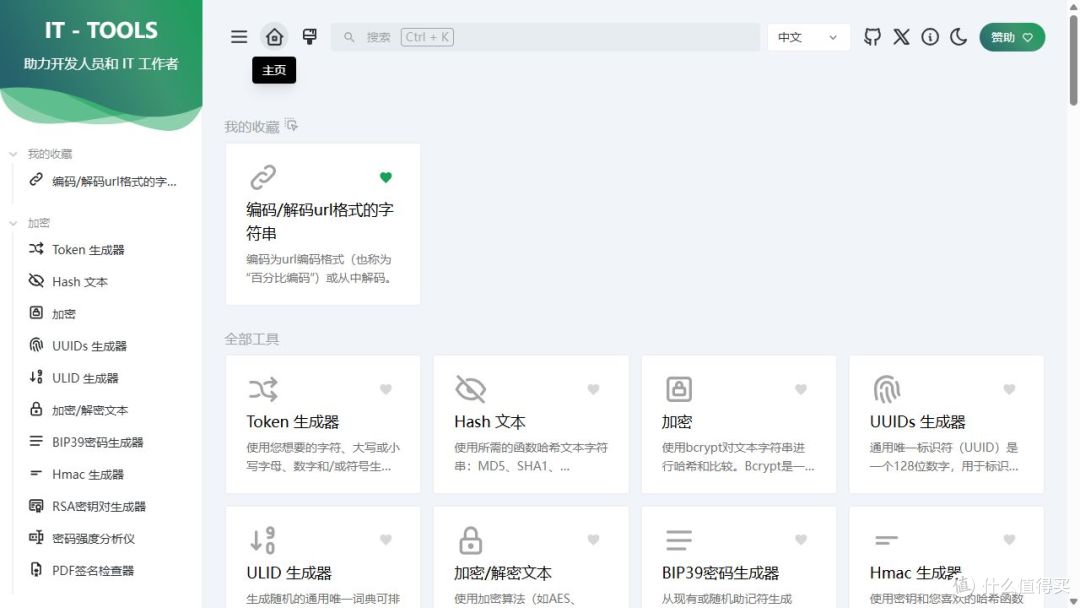The width and height of the screenshot is (1080, 608).
Task: Open the About info icon
Action: [x=930, y=37]
